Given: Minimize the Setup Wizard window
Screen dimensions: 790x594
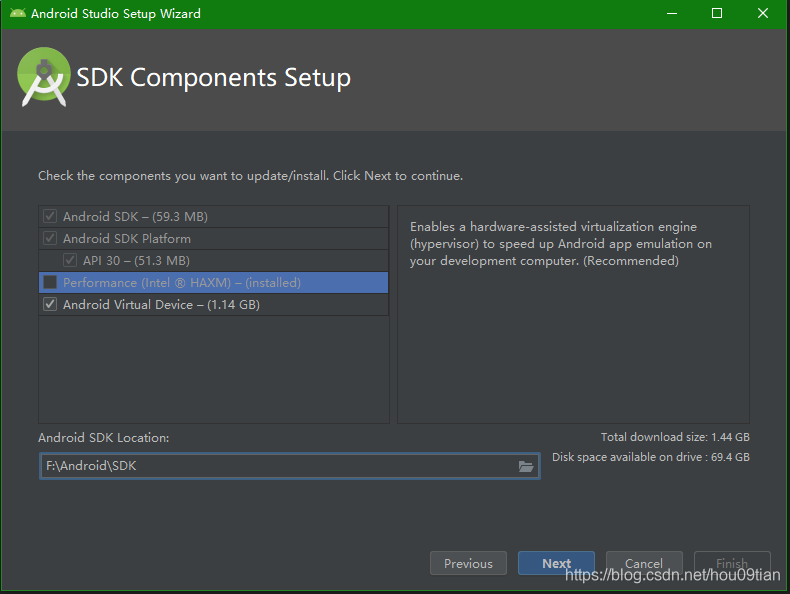Looking at the screenshot, I should pos(672,14).
